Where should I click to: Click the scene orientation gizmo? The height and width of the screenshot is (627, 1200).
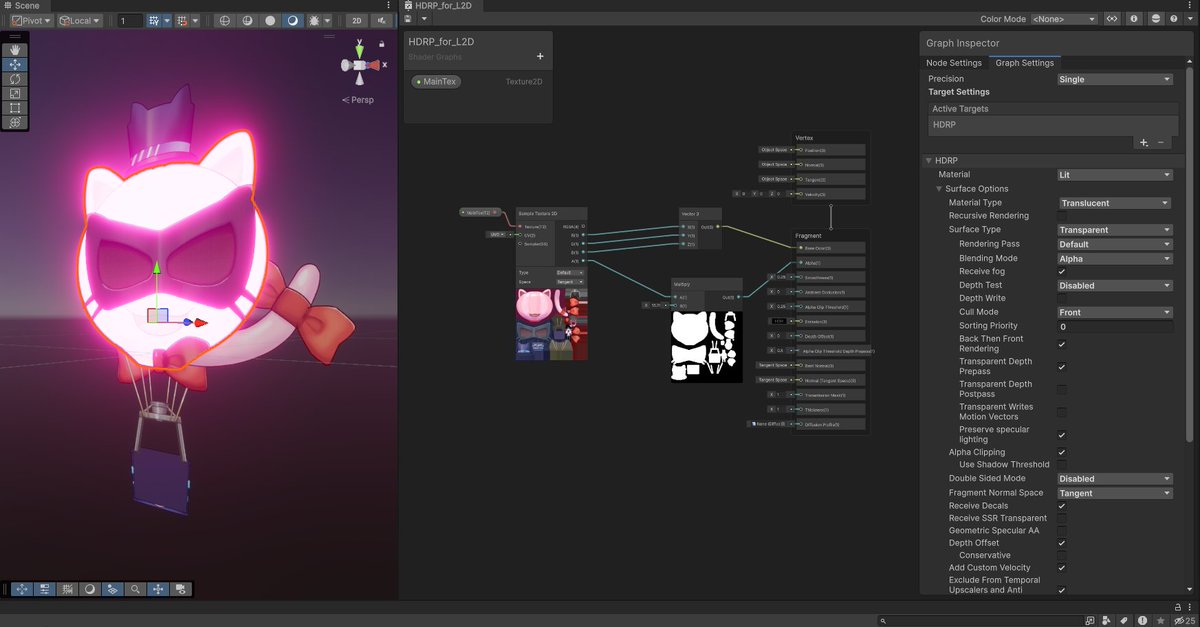[360, 64]
